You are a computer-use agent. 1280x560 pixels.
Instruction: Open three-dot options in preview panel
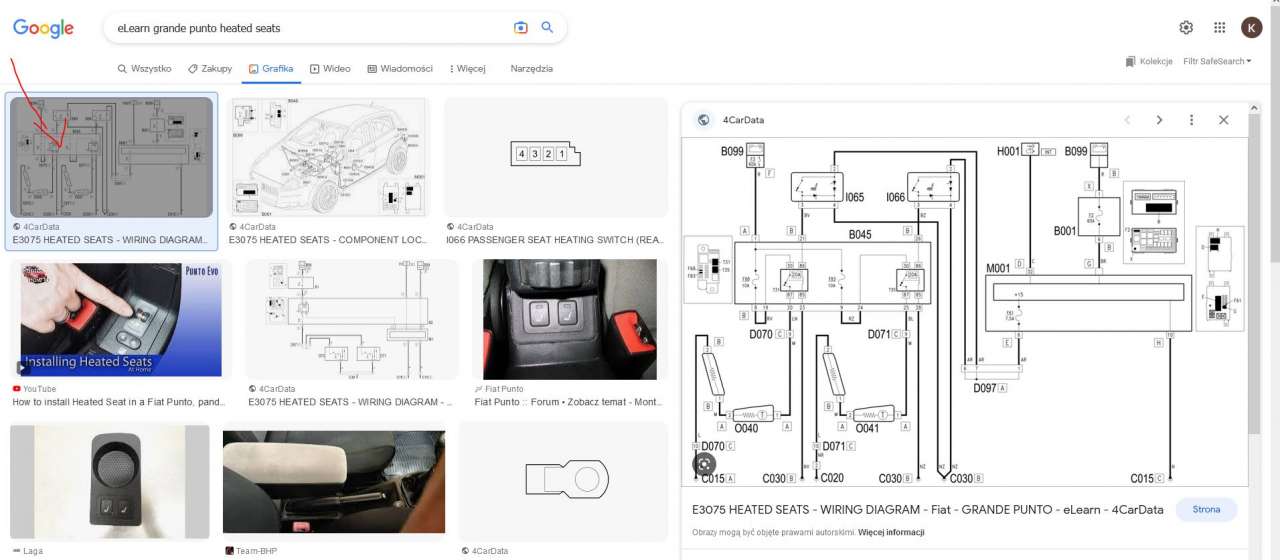tap(1191, 120)
